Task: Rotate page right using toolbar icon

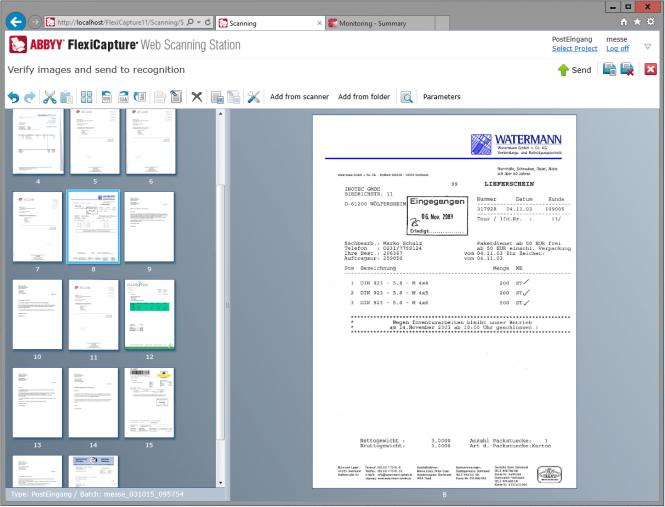Action: (x=123, y=97)
